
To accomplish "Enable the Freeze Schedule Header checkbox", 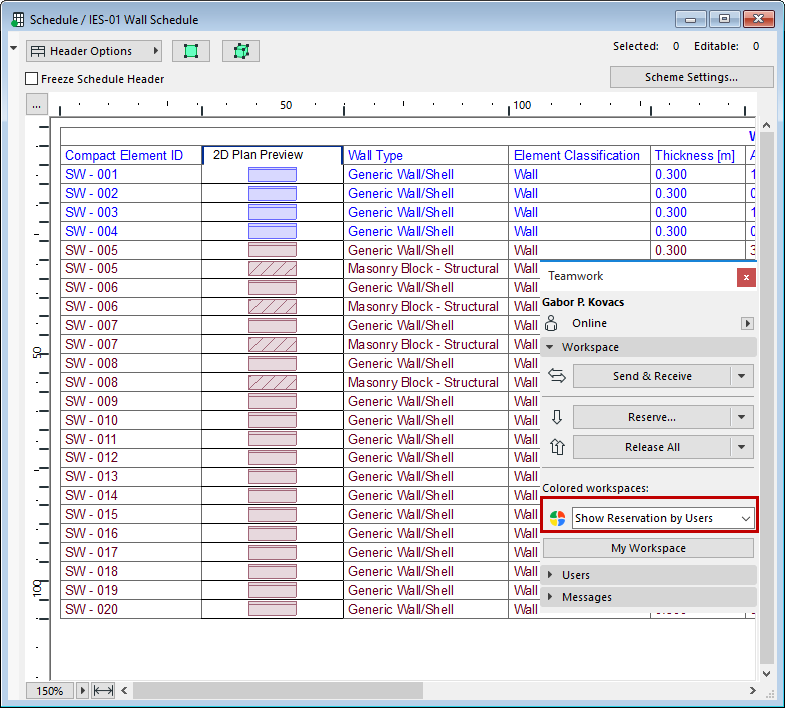I will pyautogui.click(x=32, y=79).
